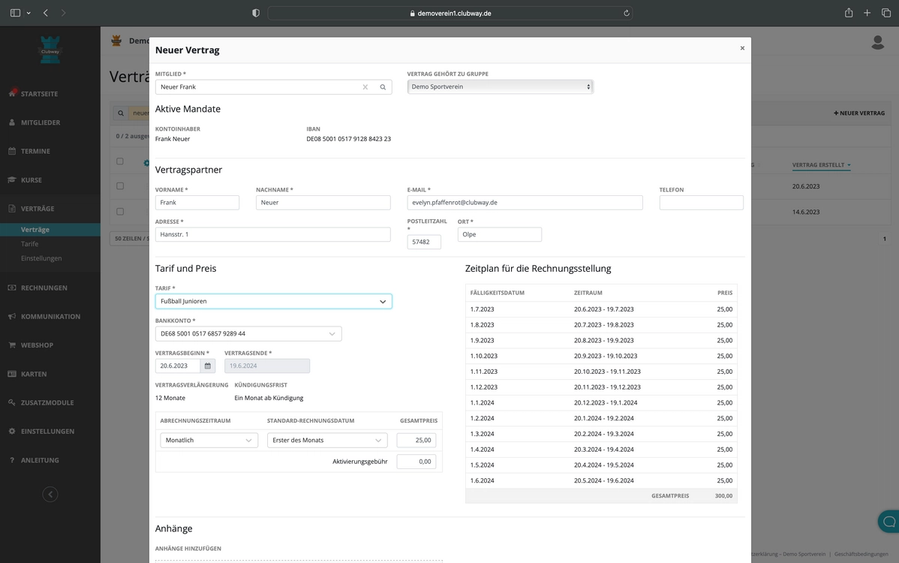Click the Aktivierungsgebühr input field
The width and height of the screenshot is (899, 563).
416,462
